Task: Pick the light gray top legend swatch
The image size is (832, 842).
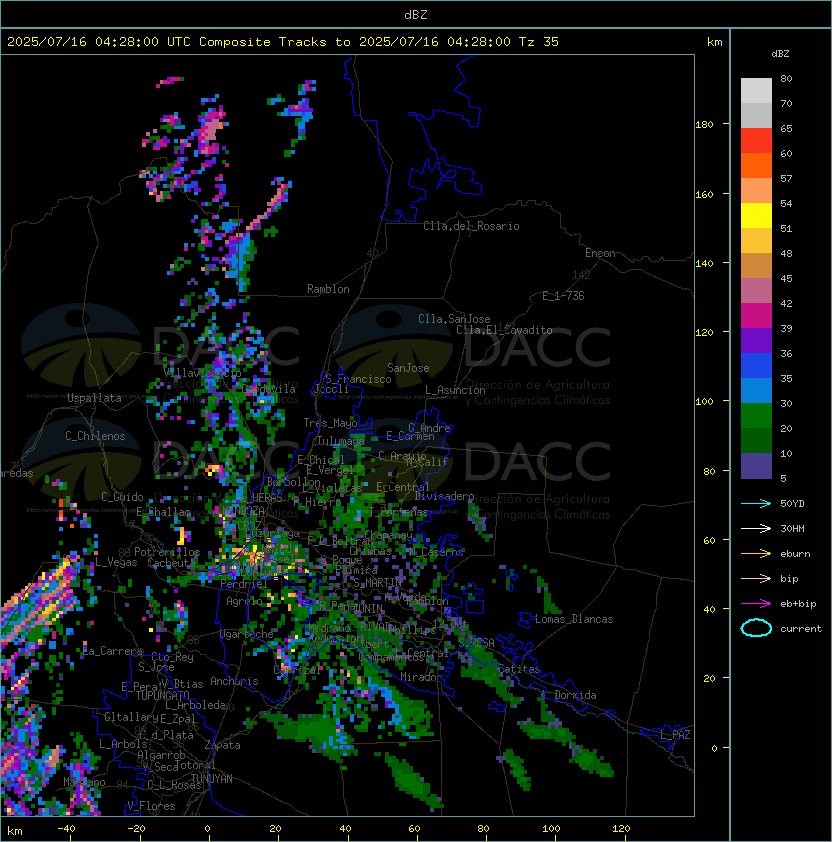Action: coord(756,90)
